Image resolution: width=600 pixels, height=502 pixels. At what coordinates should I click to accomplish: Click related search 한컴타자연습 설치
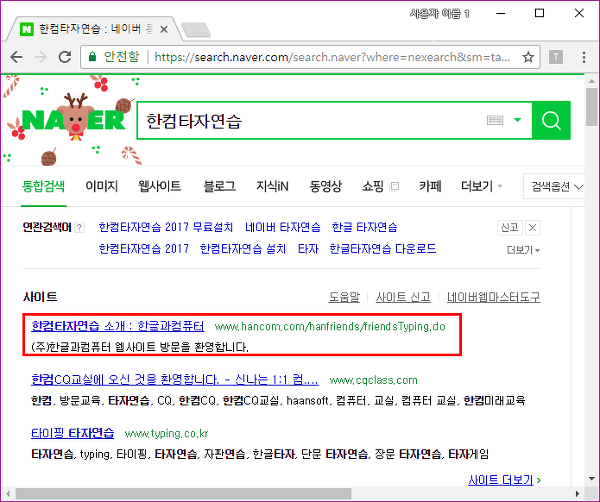(243, 249)
